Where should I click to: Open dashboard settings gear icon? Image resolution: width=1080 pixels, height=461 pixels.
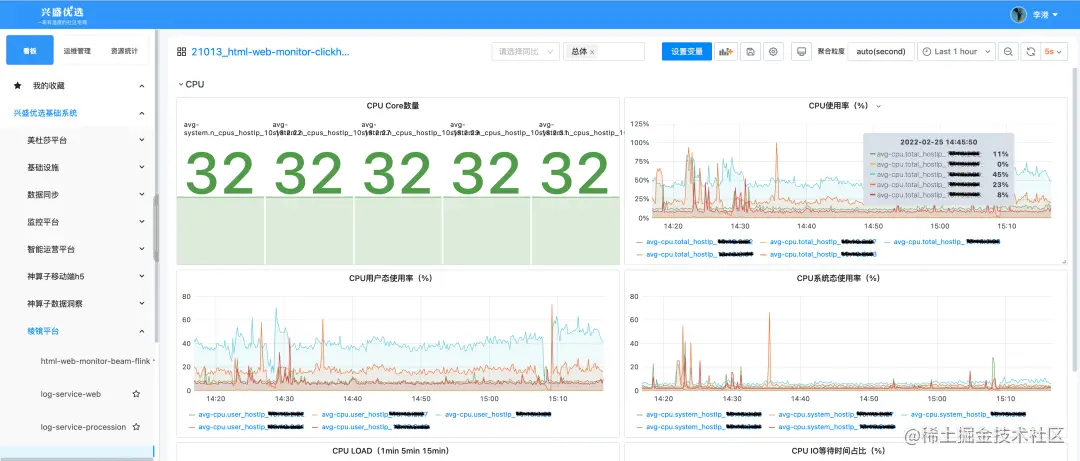pos(773,52)
